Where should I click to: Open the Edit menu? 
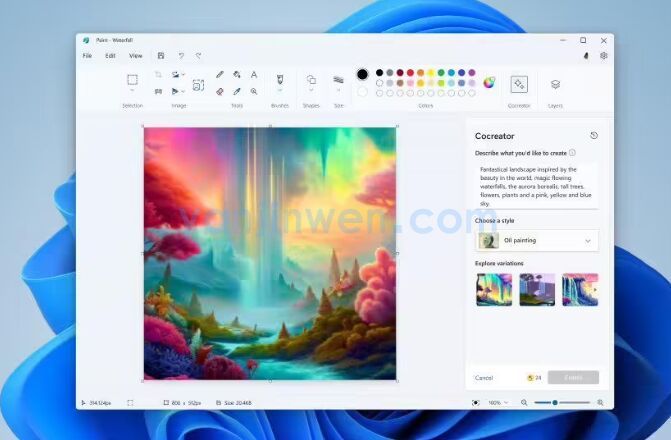pyautogui.click(x=110, y=56)
